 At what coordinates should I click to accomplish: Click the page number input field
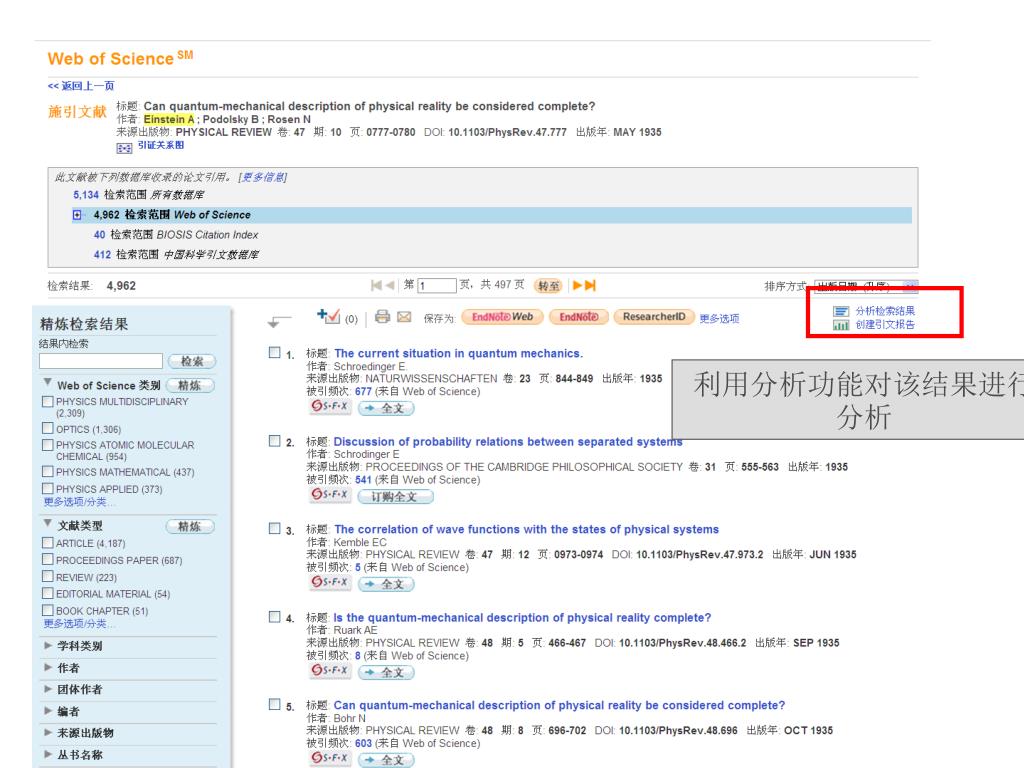tap(437, 285)
